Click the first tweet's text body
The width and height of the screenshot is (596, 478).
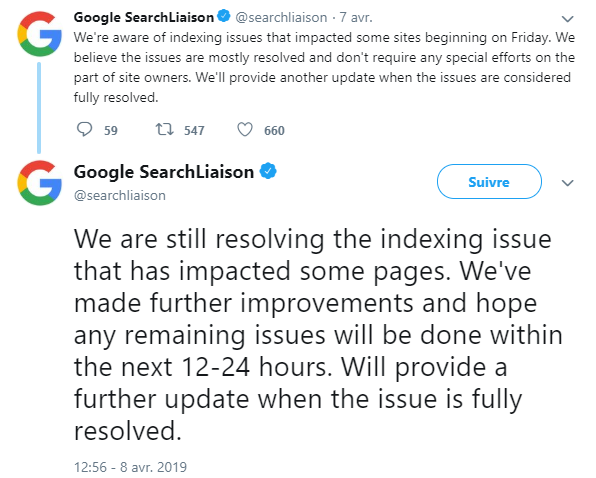[x=324, y=67]
